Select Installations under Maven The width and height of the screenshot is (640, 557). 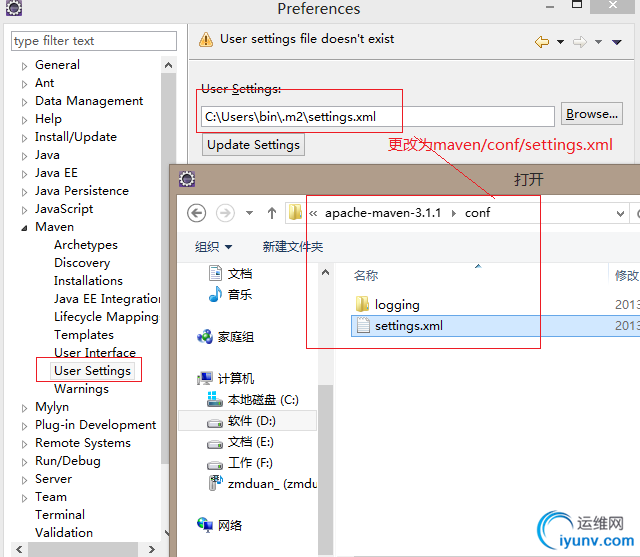88,281
